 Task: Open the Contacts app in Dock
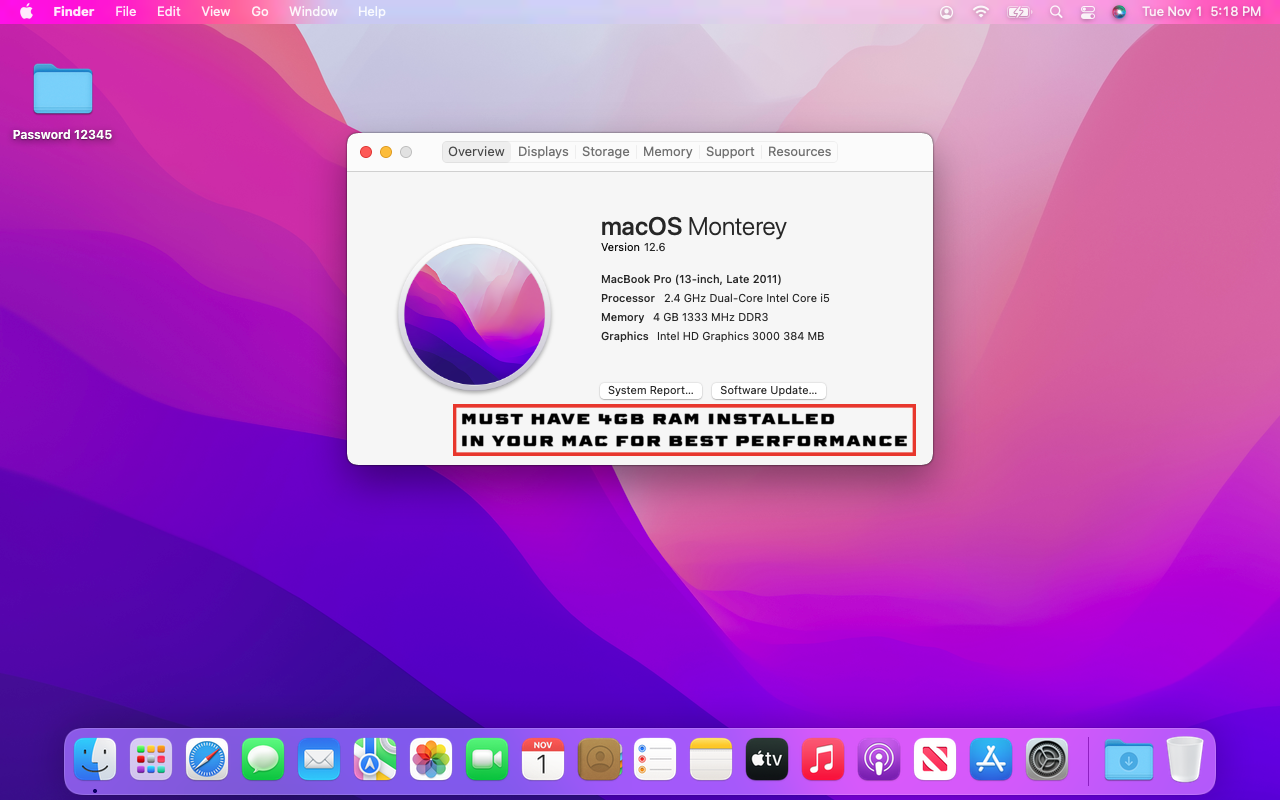click(599, 760)
